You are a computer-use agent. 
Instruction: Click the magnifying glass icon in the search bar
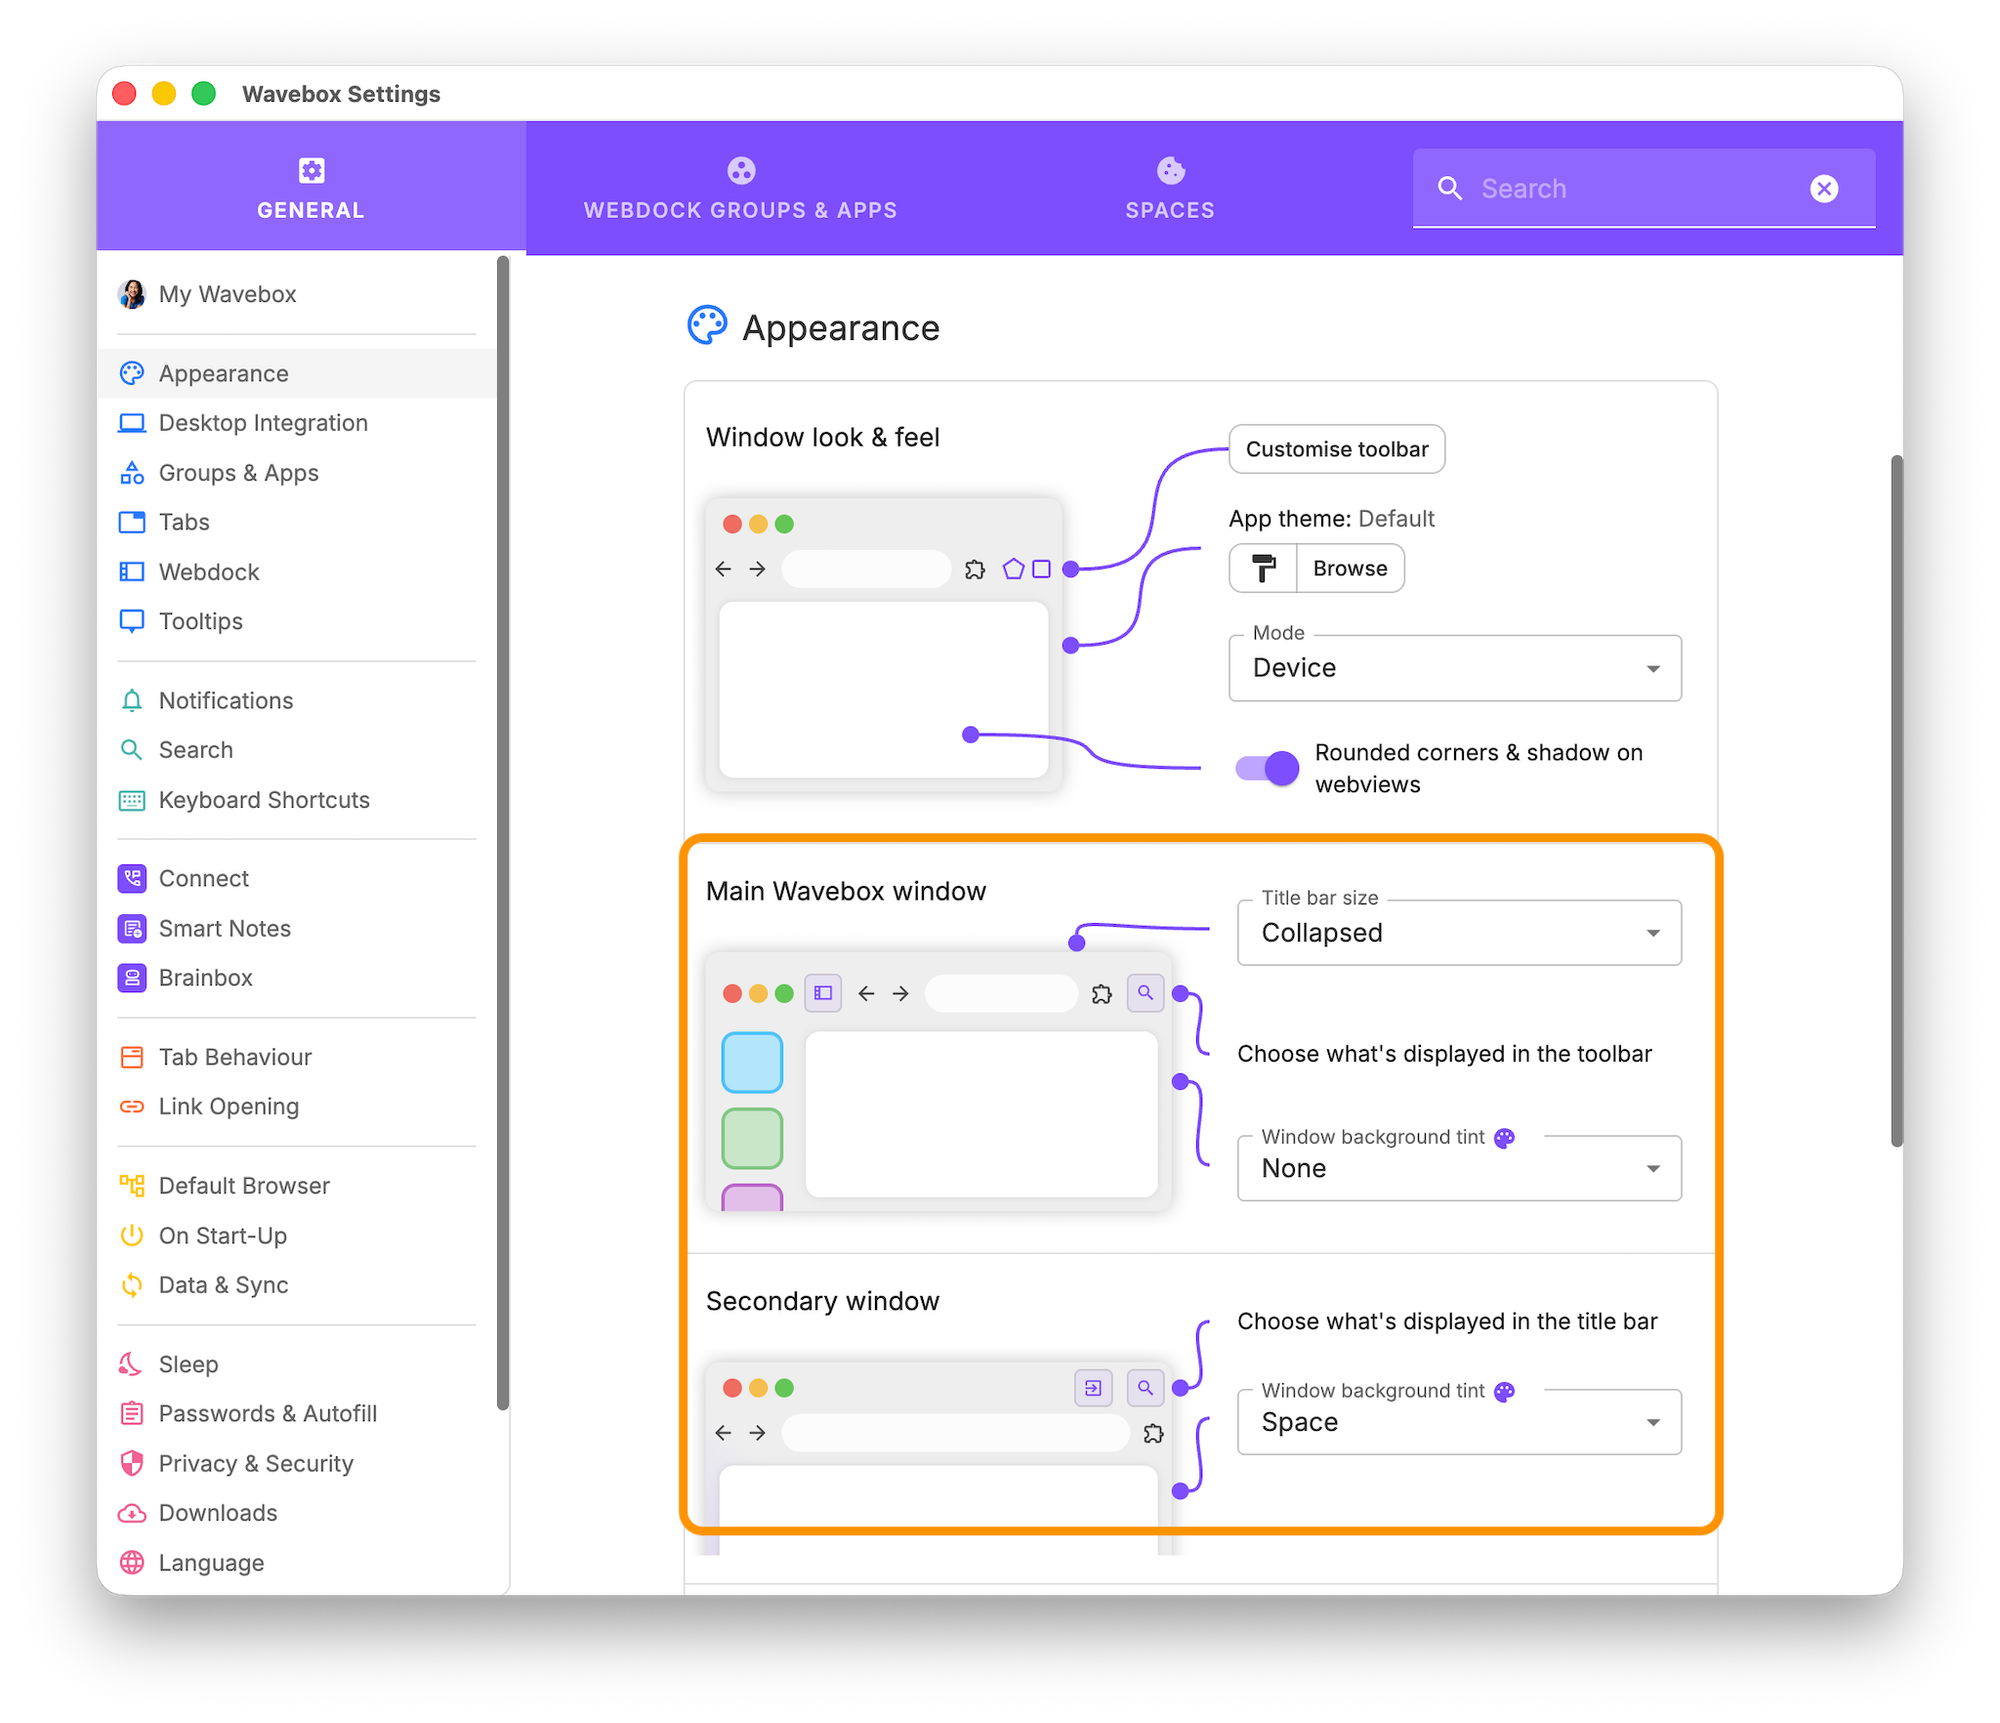click(1450, 188)
